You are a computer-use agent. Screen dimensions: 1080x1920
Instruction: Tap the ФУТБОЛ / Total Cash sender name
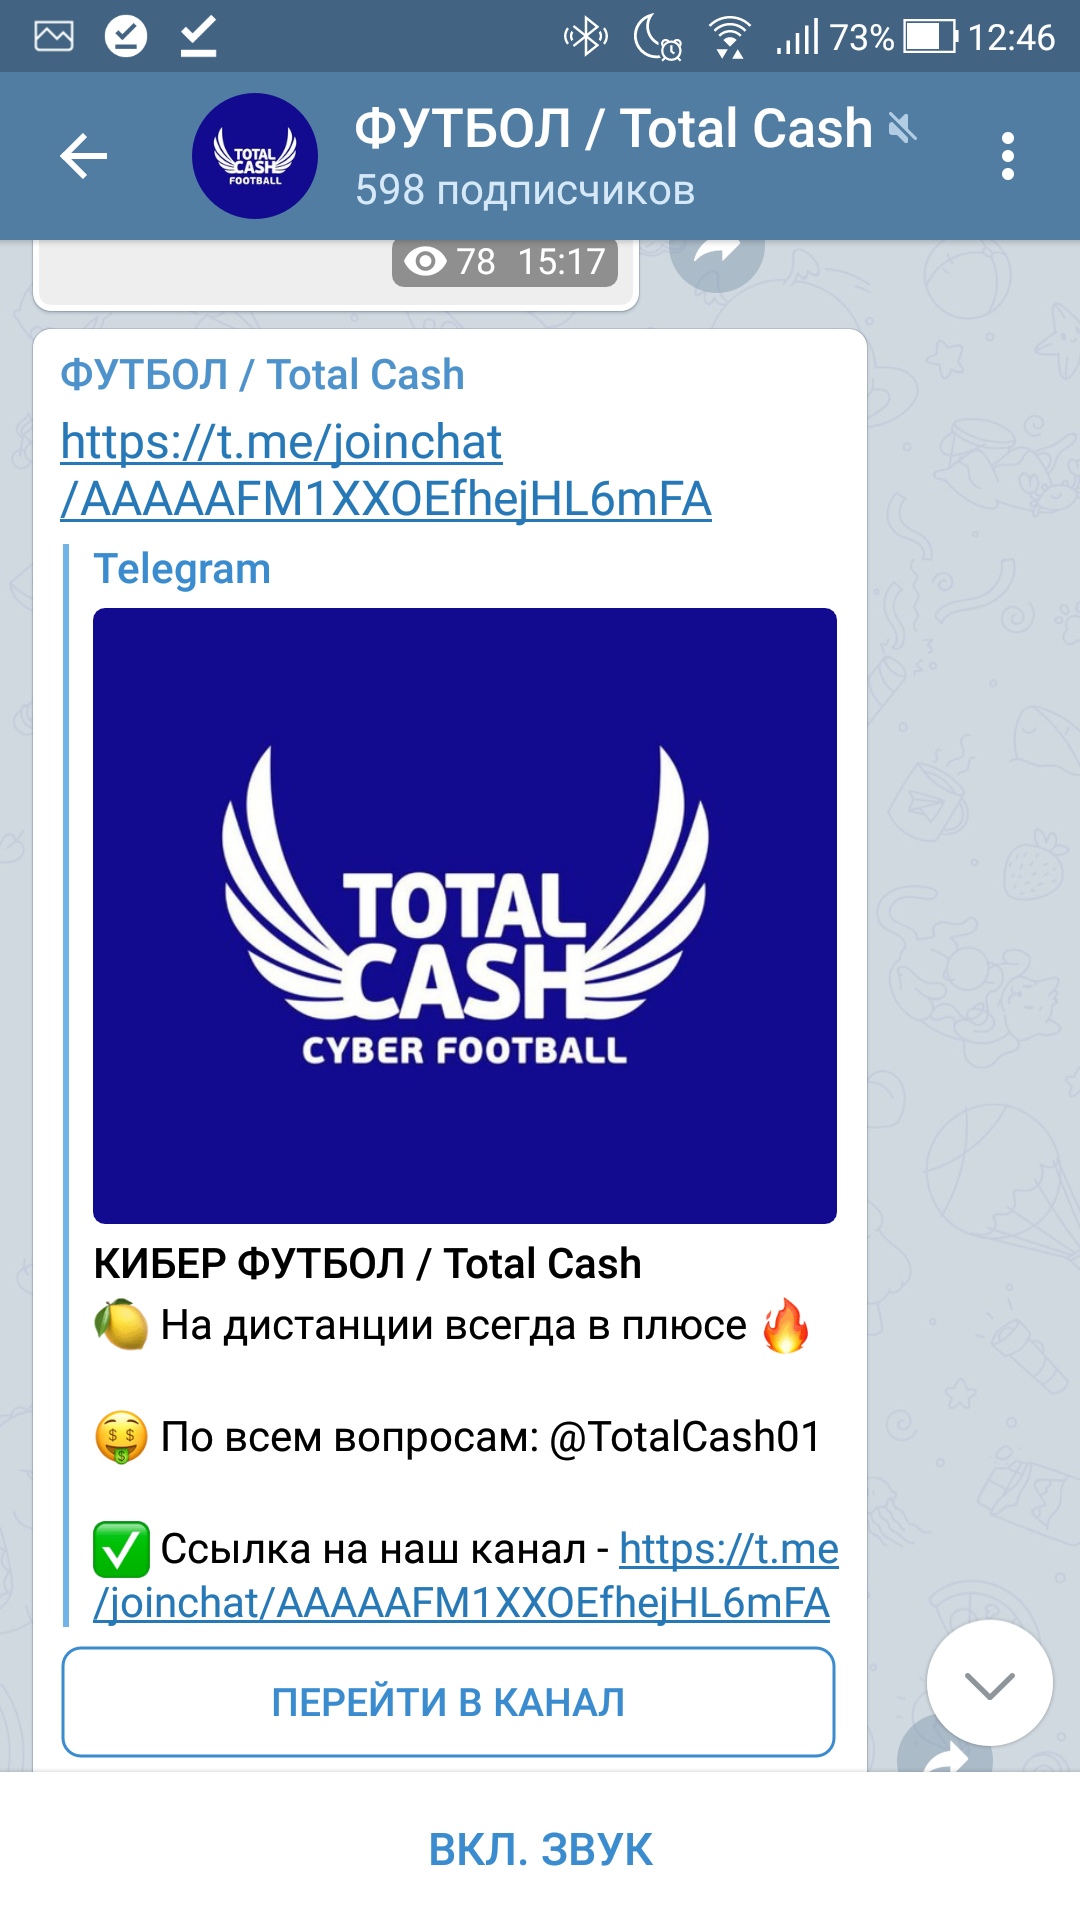coord(262,375)
